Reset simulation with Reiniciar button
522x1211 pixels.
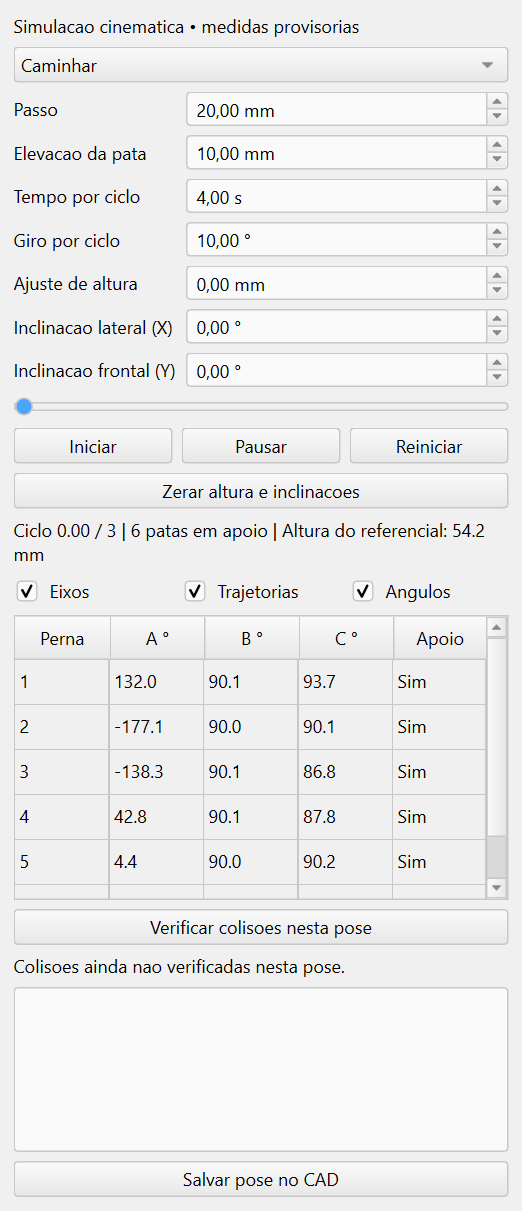click(429, 446)
